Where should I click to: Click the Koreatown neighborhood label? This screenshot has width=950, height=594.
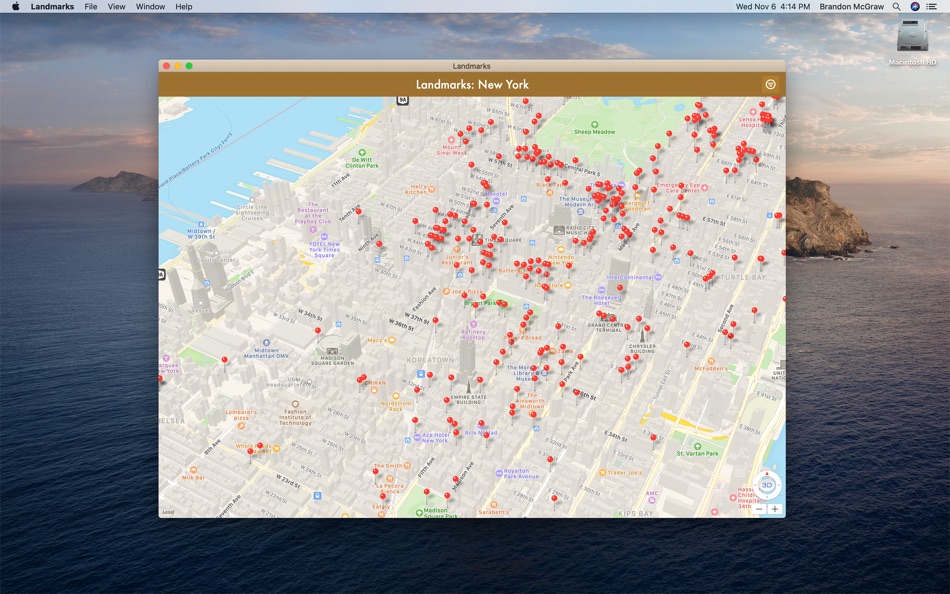coord(430,360)
